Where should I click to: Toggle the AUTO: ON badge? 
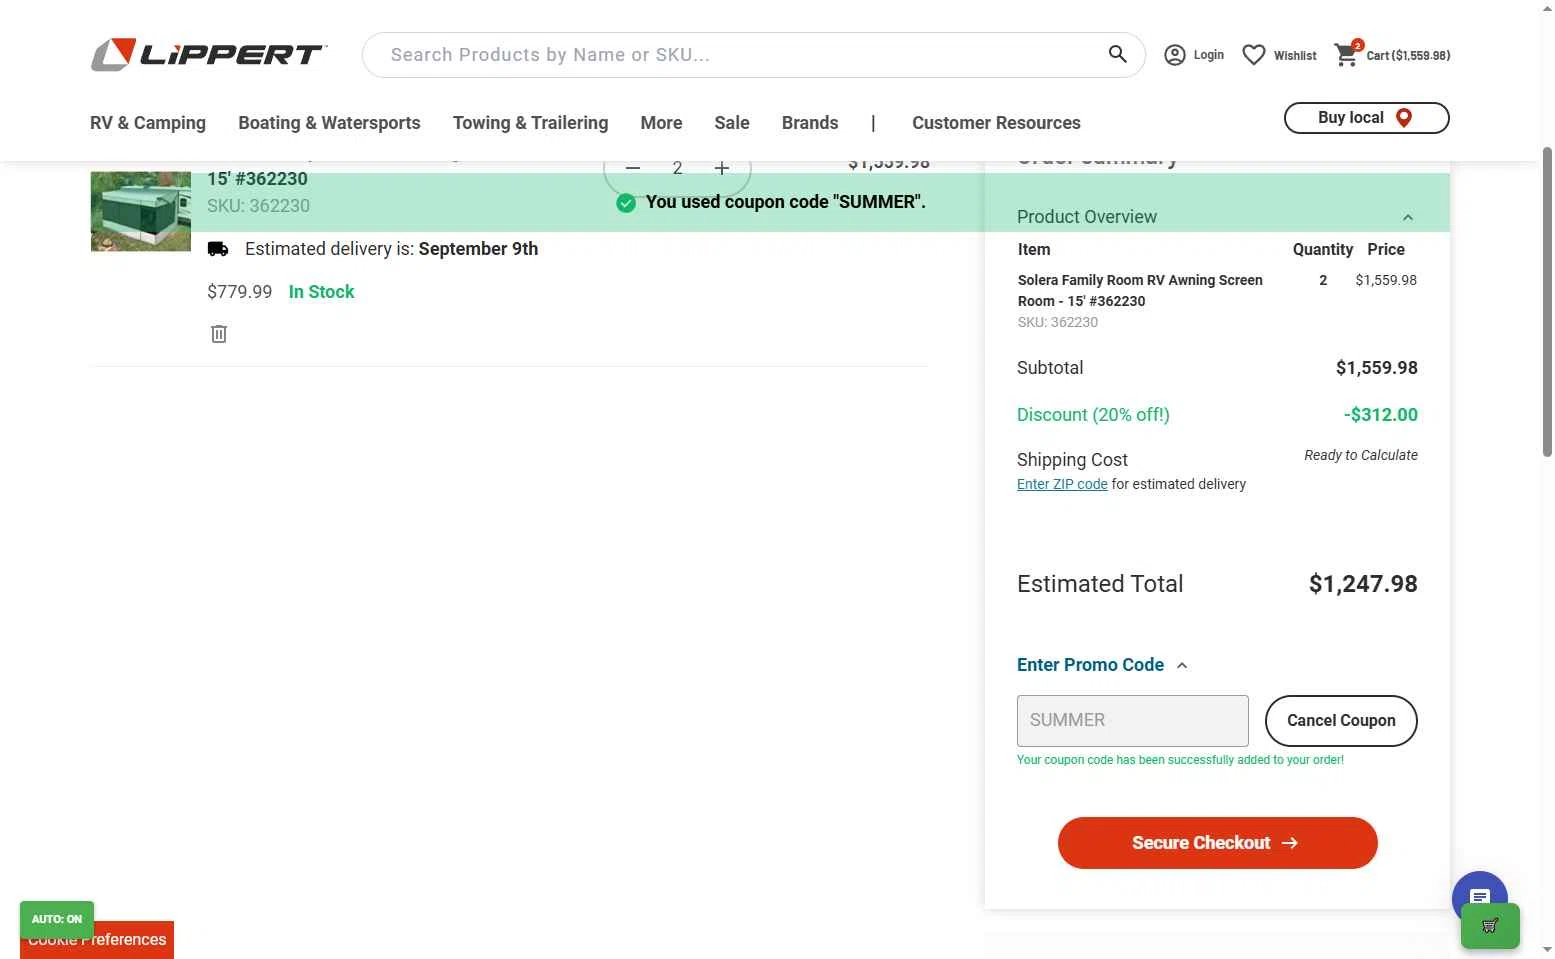coord(57,919)
